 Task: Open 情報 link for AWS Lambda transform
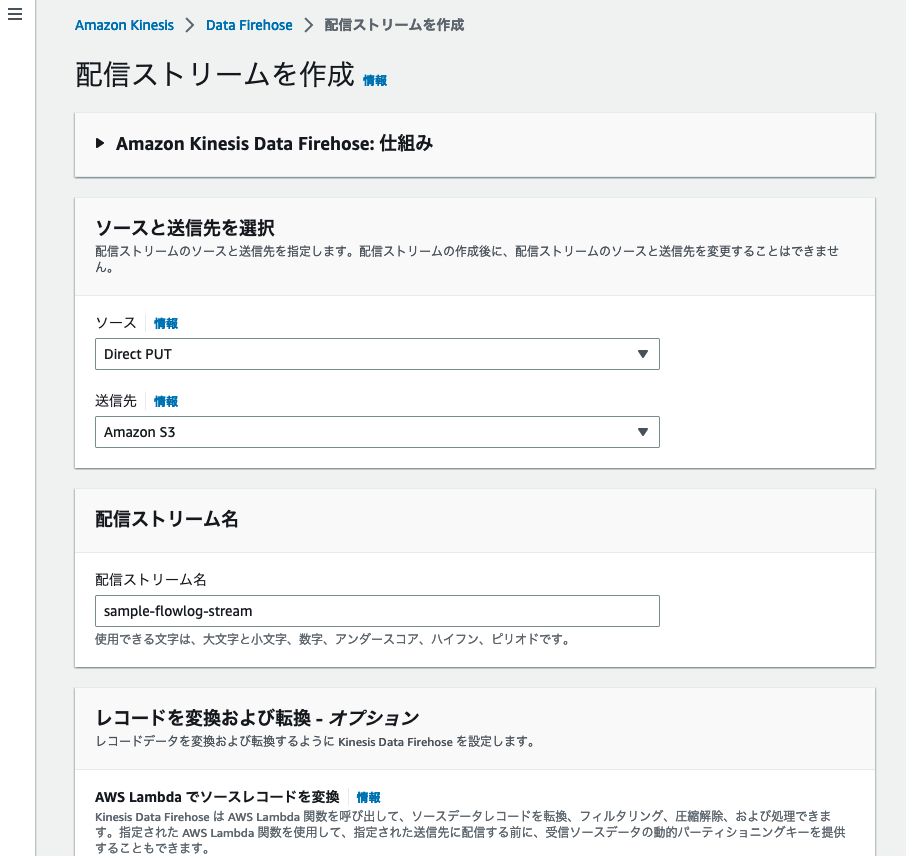click(x=369, y=797)
